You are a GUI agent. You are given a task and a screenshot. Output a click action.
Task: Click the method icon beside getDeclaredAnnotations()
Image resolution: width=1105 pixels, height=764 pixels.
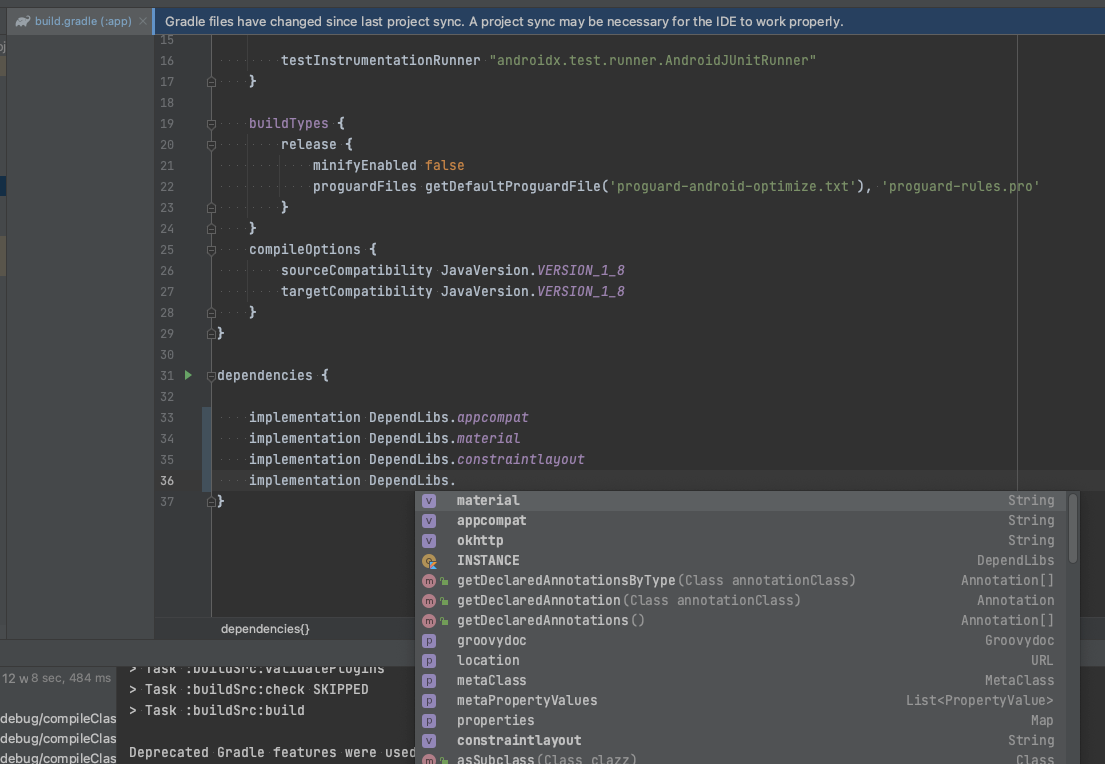(x=429, y=621)
